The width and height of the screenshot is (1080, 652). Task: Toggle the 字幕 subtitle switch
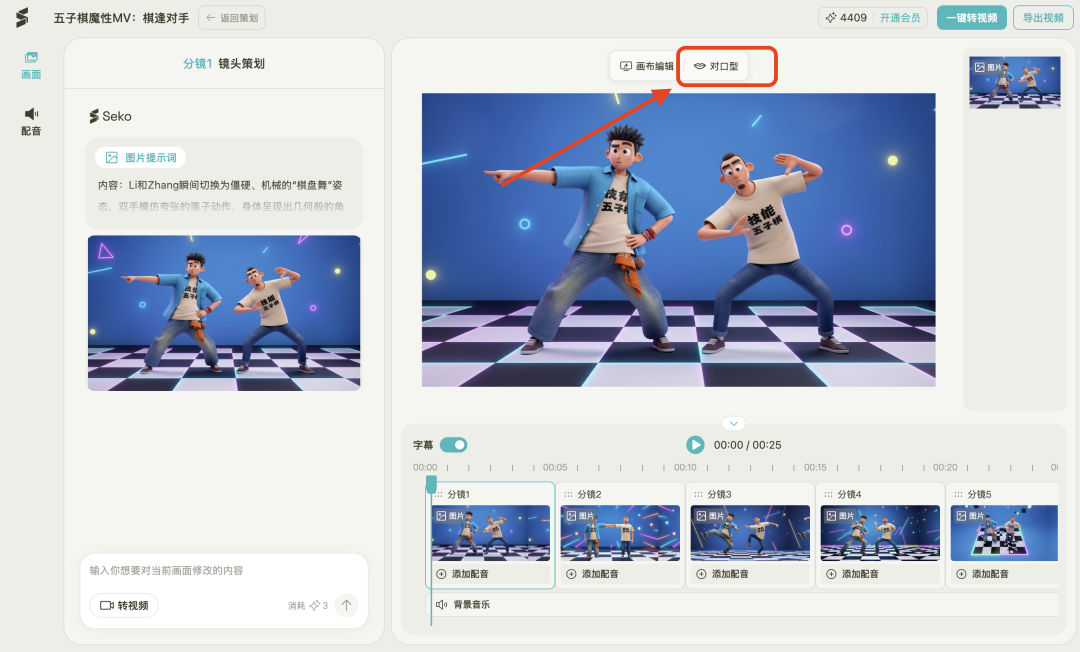pyautogui.click(x=453, y=445)
